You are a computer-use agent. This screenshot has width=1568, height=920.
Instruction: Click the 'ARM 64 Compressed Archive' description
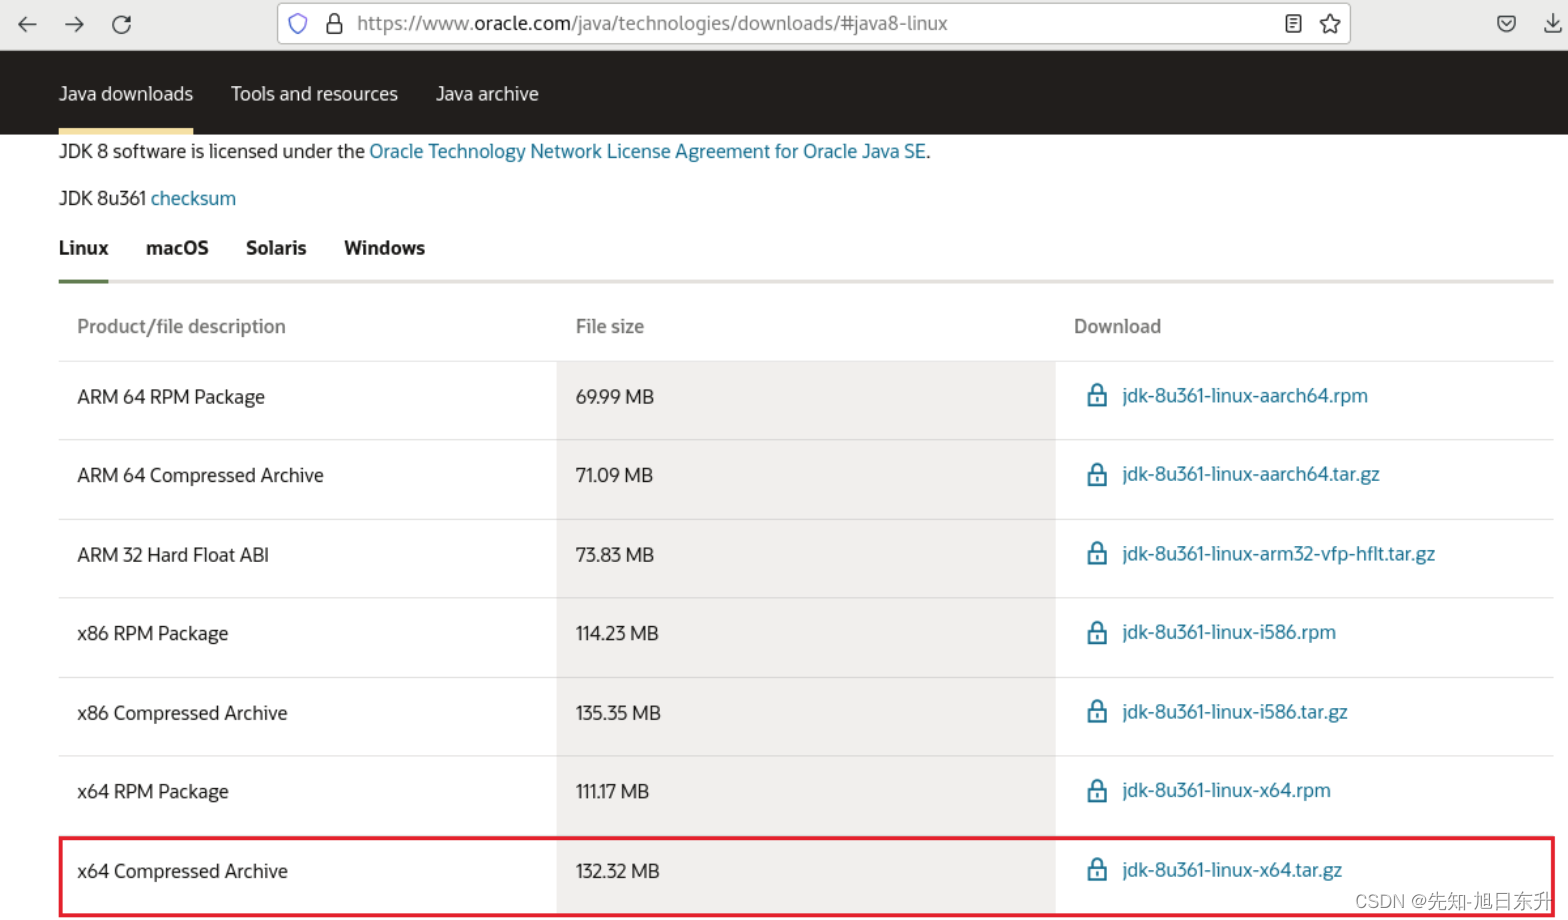pyautogui.click(x=200, y=476)
